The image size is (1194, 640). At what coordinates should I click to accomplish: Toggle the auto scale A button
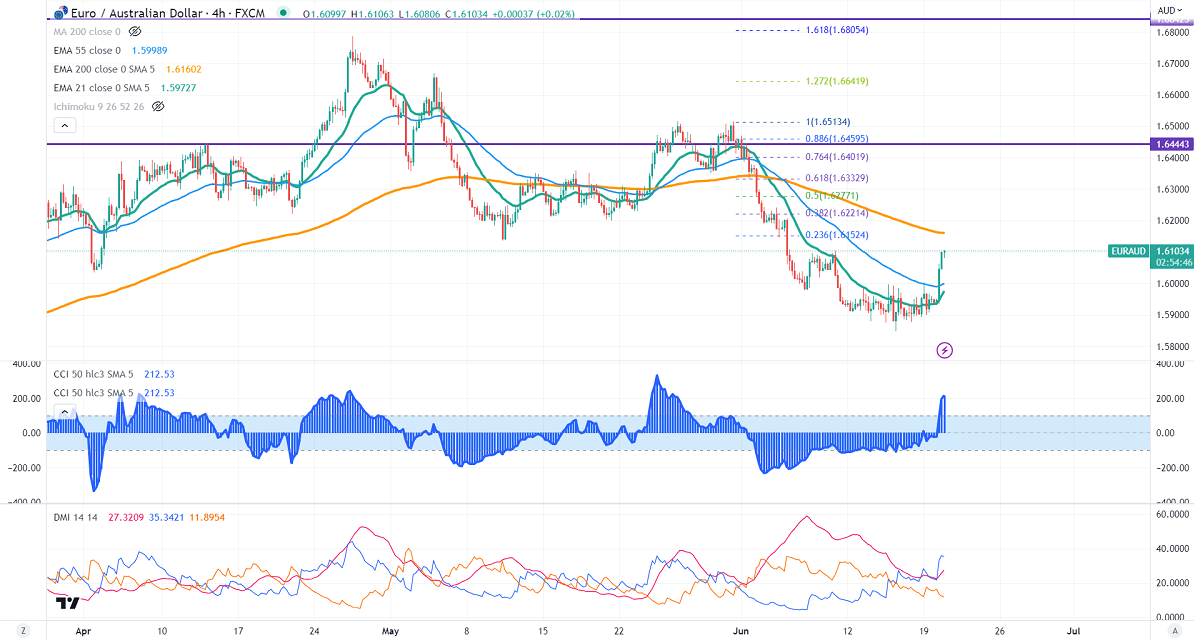click(x=1176, y=631)
